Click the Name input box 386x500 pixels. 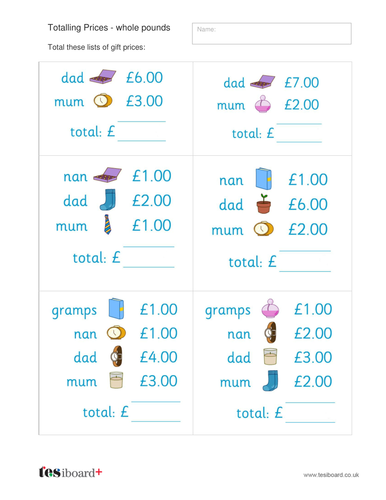pos(272,33)
